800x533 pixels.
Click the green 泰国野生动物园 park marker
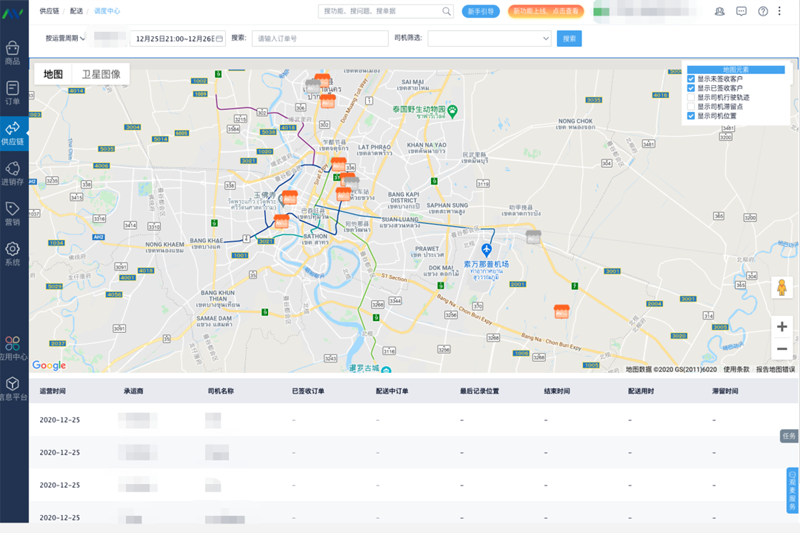tap(452, 110)
